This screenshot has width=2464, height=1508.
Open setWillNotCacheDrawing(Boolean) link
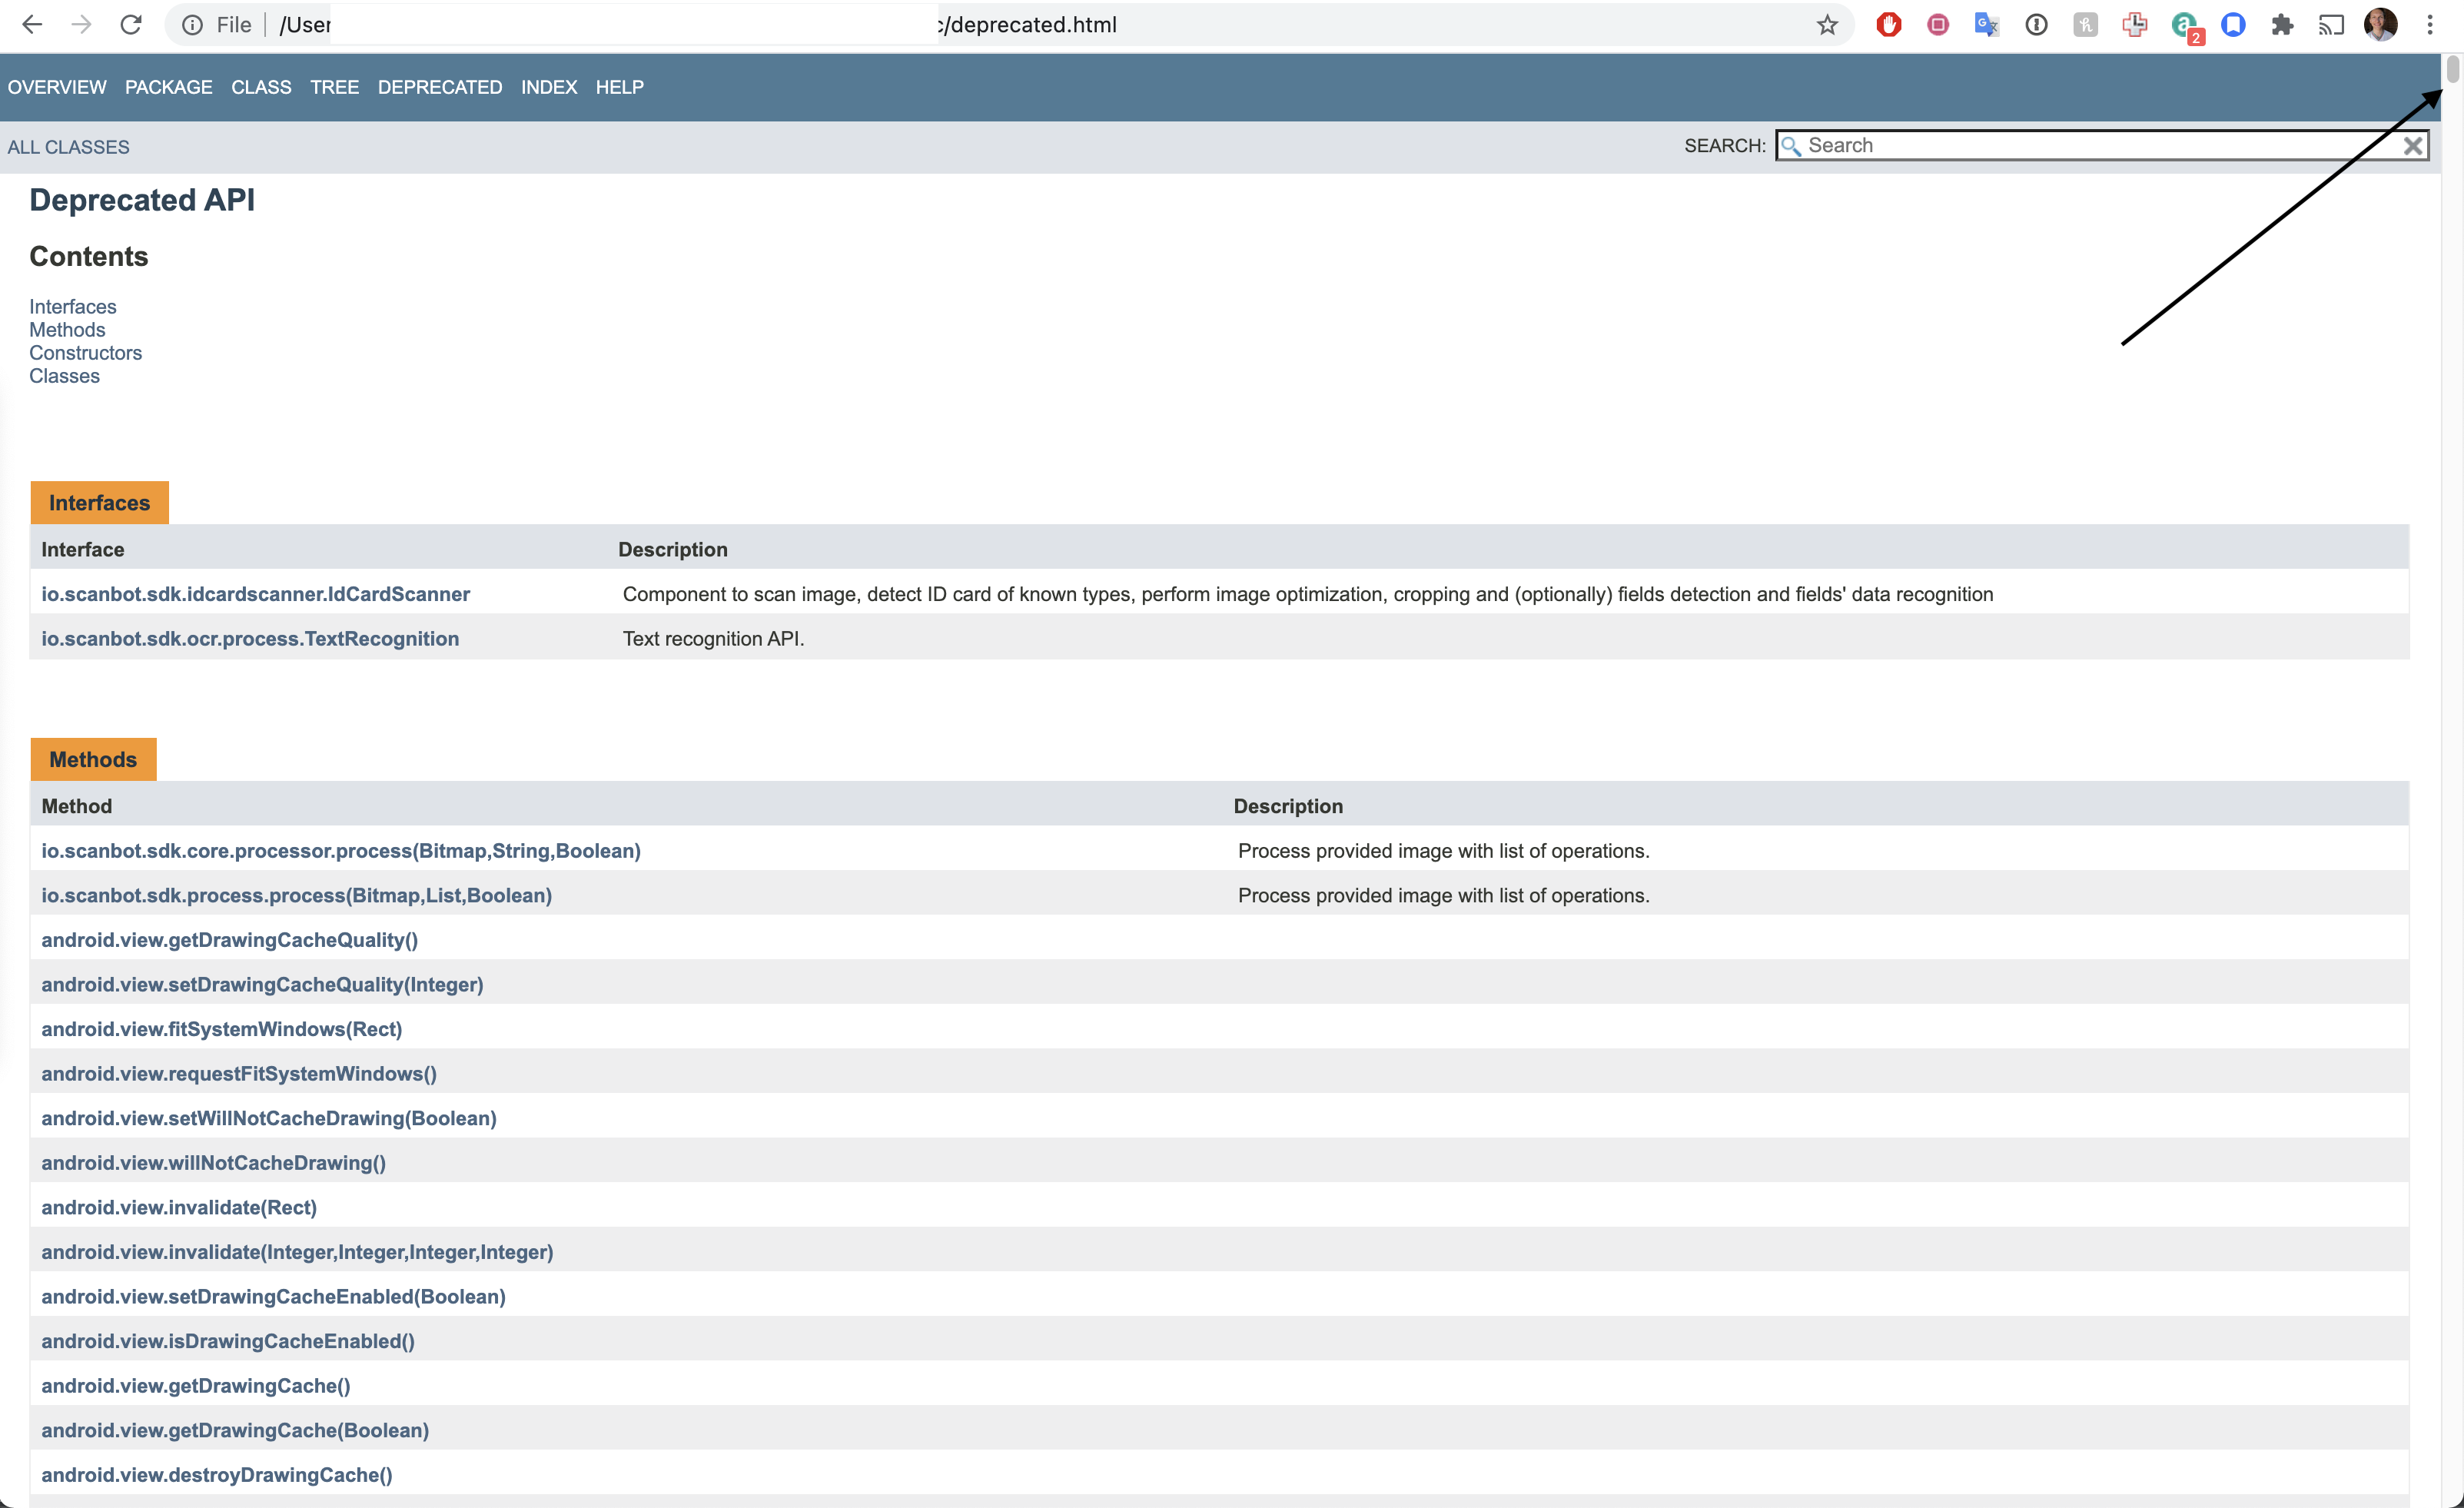(x=269, y=1118)
